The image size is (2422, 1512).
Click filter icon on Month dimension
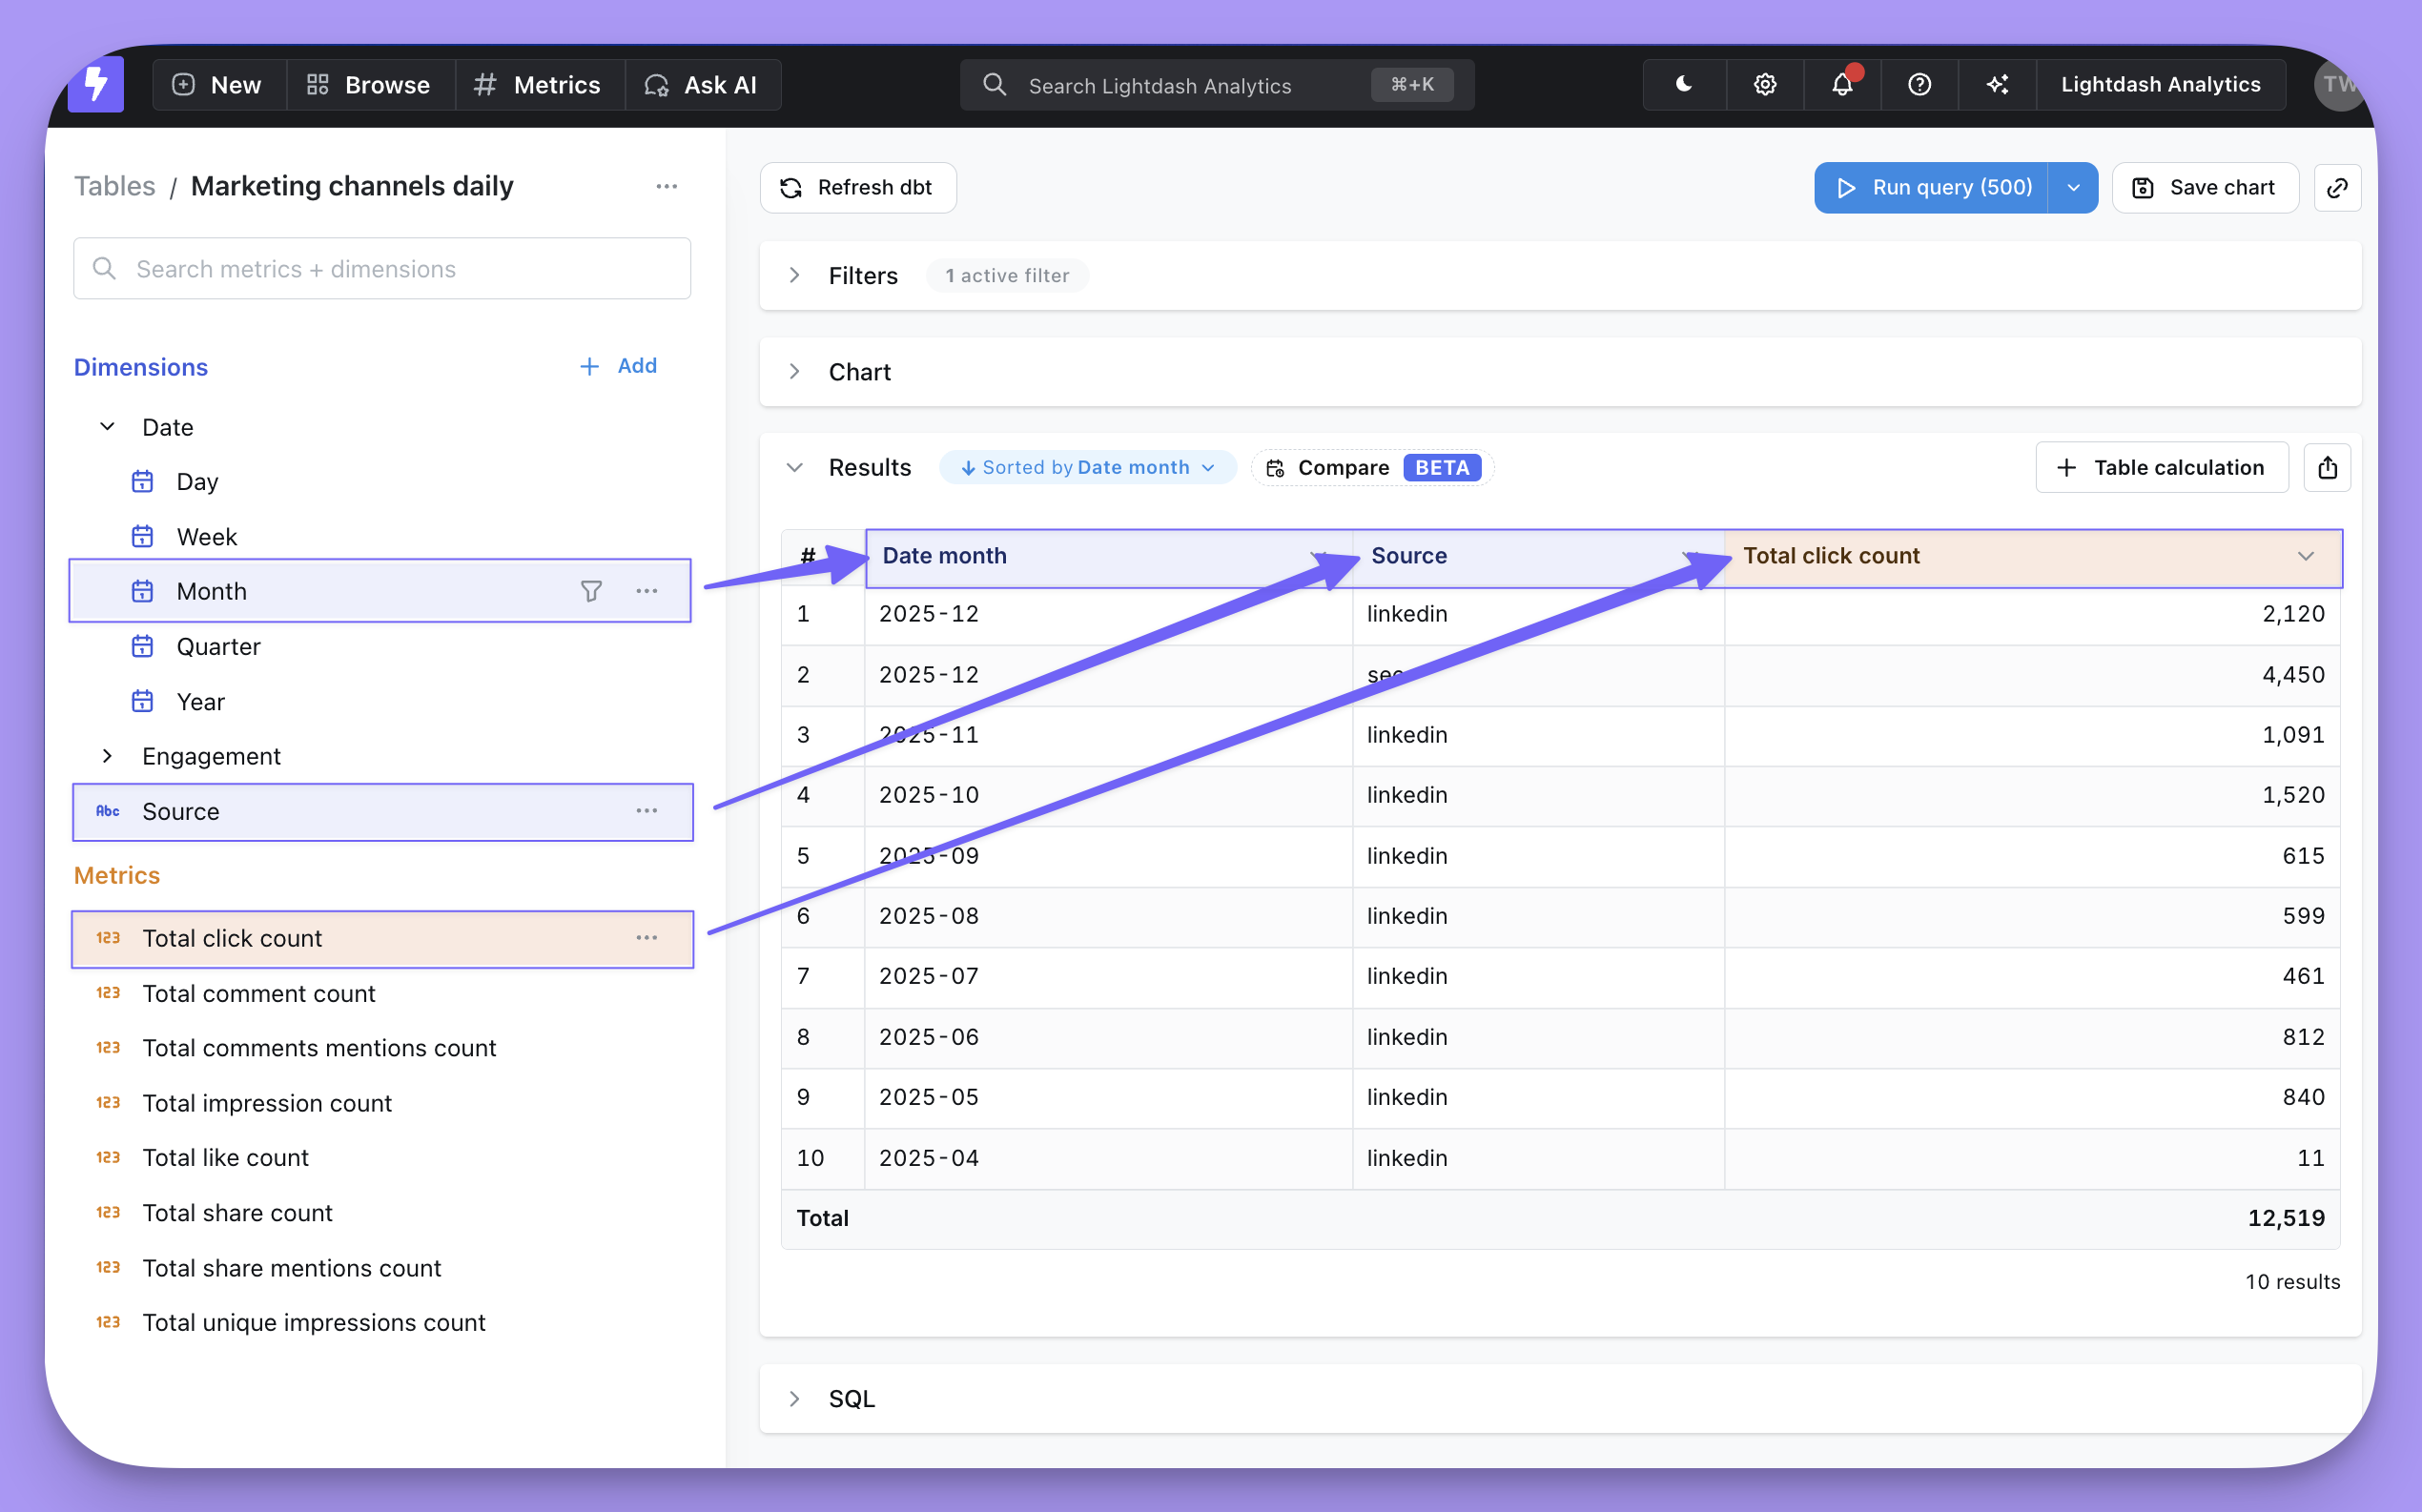(x=591, y=592)
